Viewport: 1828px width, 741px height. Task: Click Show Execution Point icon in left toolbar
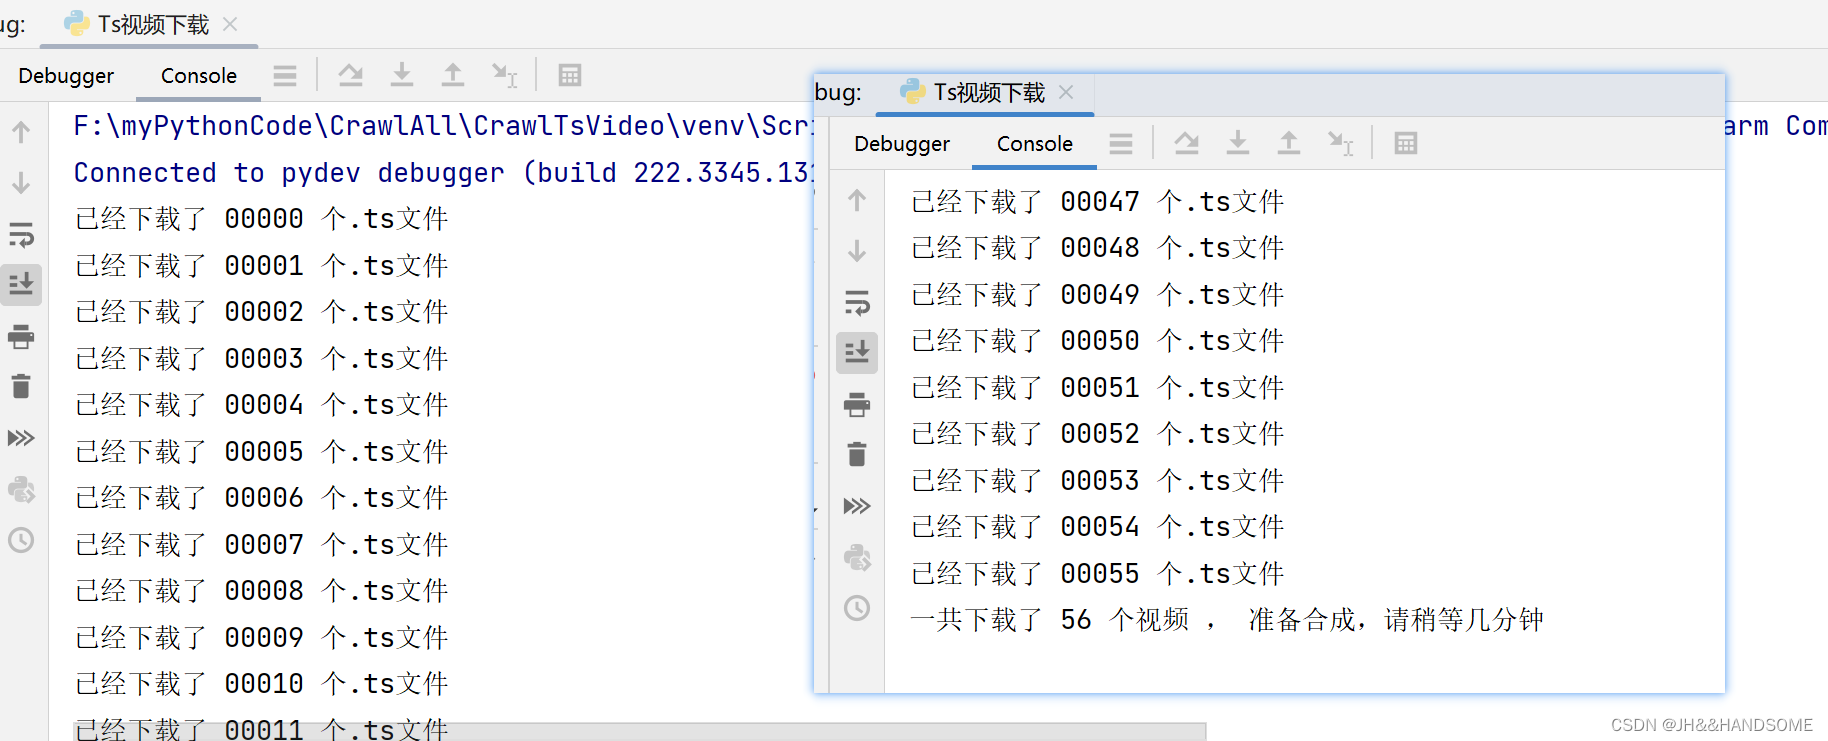click(285, 75)
